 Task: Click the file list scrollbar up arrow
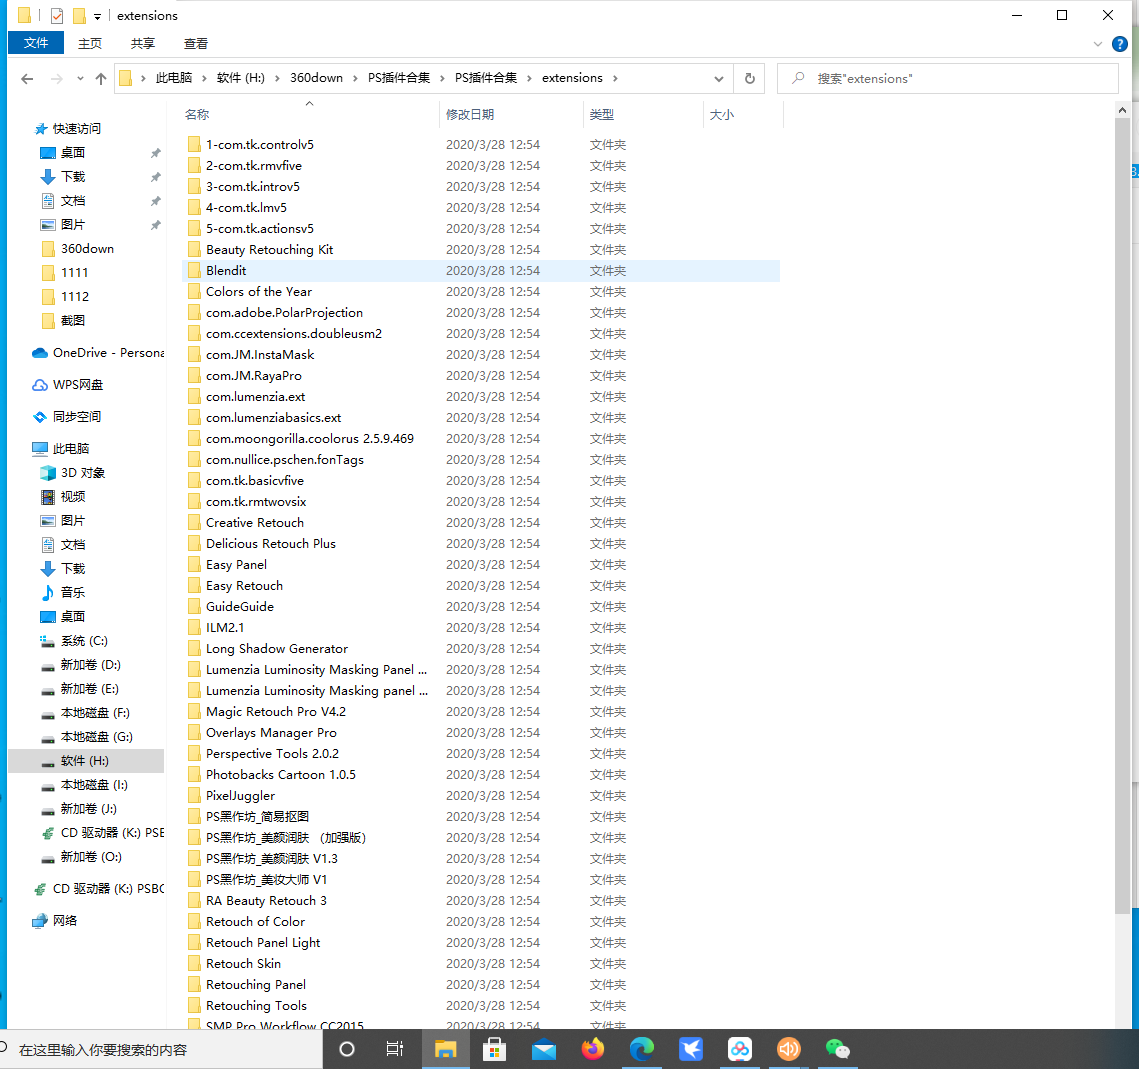tap(1122, 110)
